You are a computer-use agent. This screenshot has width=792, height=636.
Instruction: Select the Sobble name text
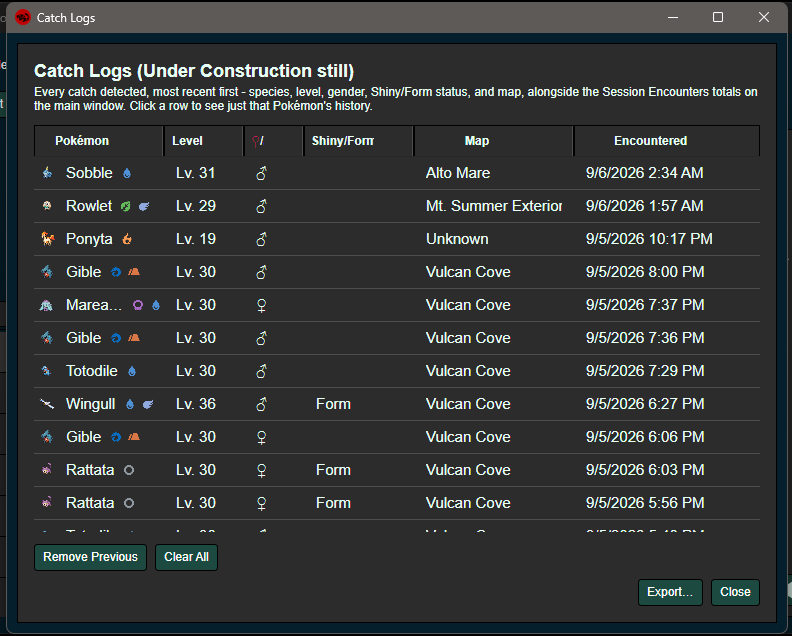tap(89, 173)
